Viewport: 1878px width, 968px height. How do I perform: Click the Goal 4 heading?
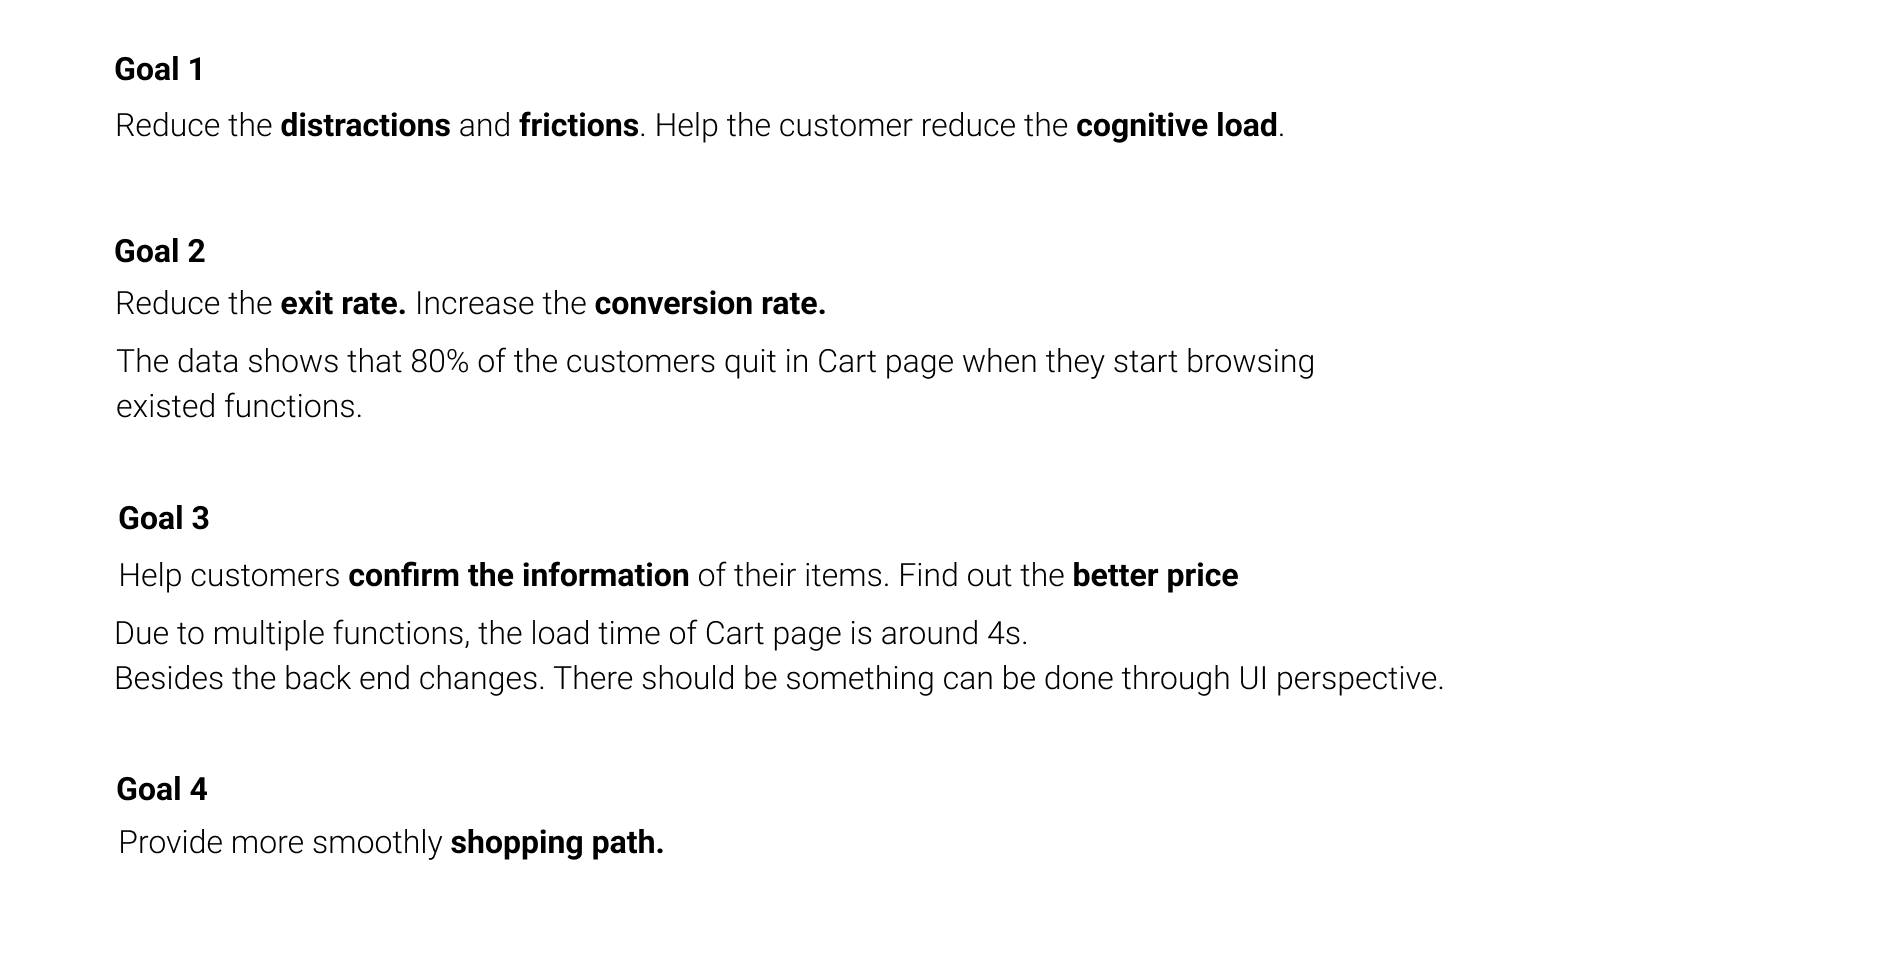[x=161, y=789]
